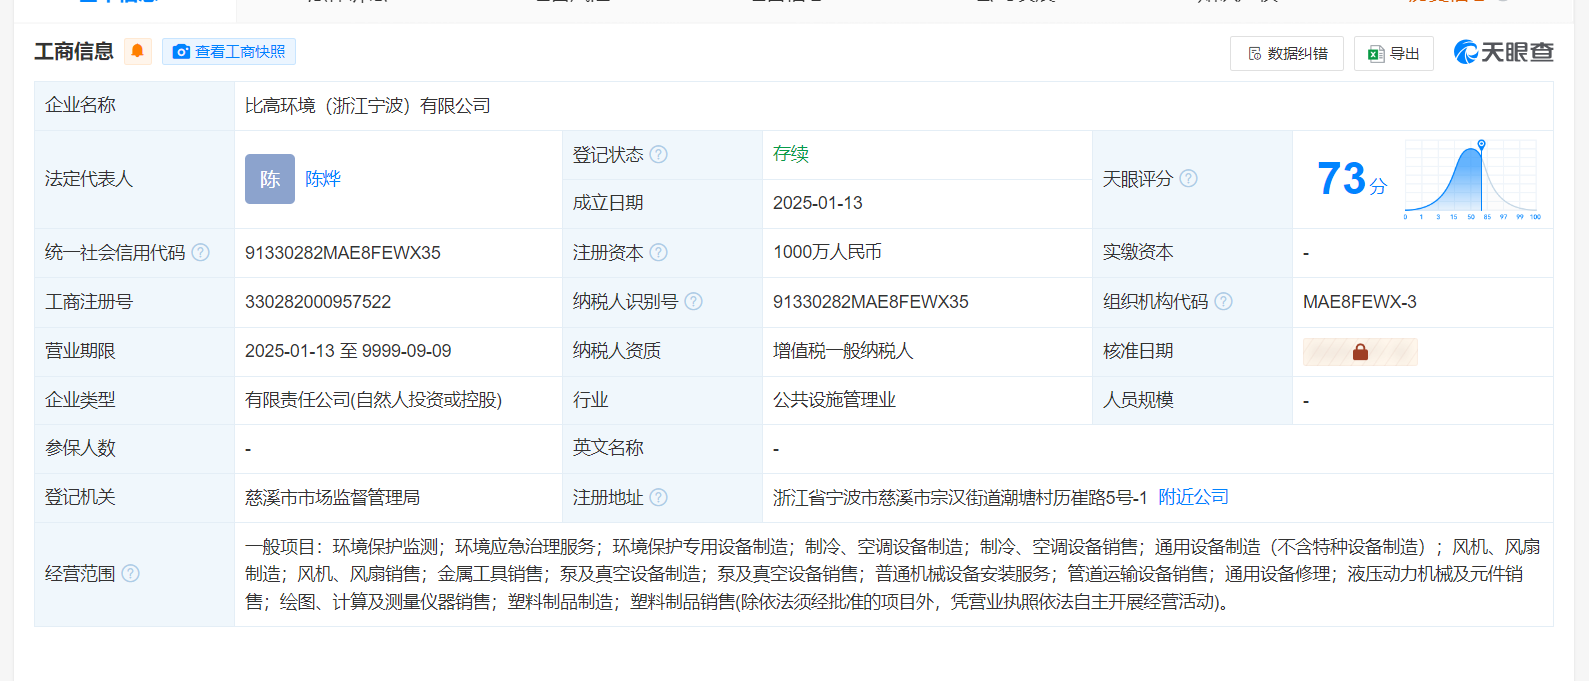Click the score distribution chart
The image size is (1589, 681).
(1471, 180)
